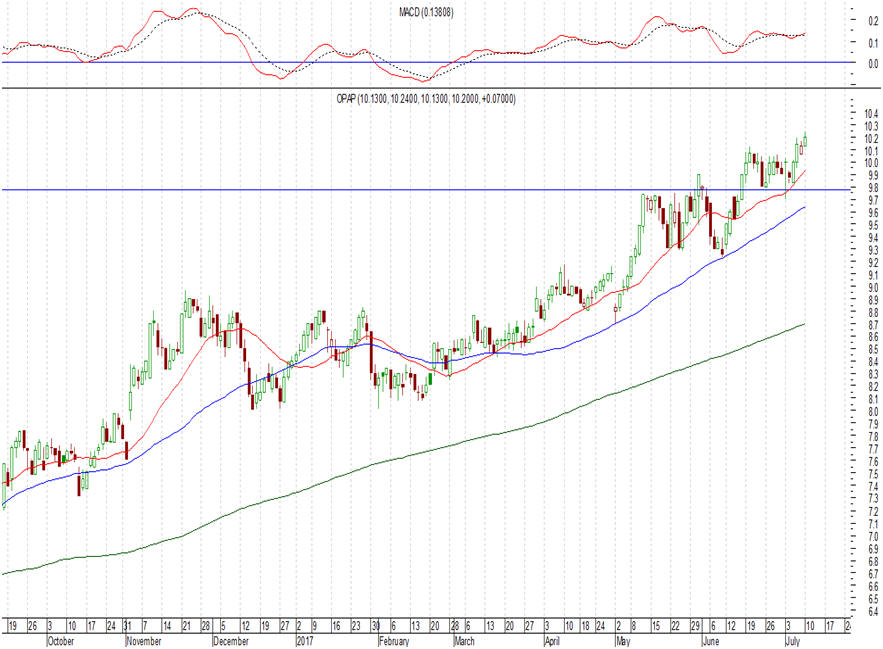Select the 7.5 price axis label
This screenshot has height=649, width=883.
click(873, 474)
